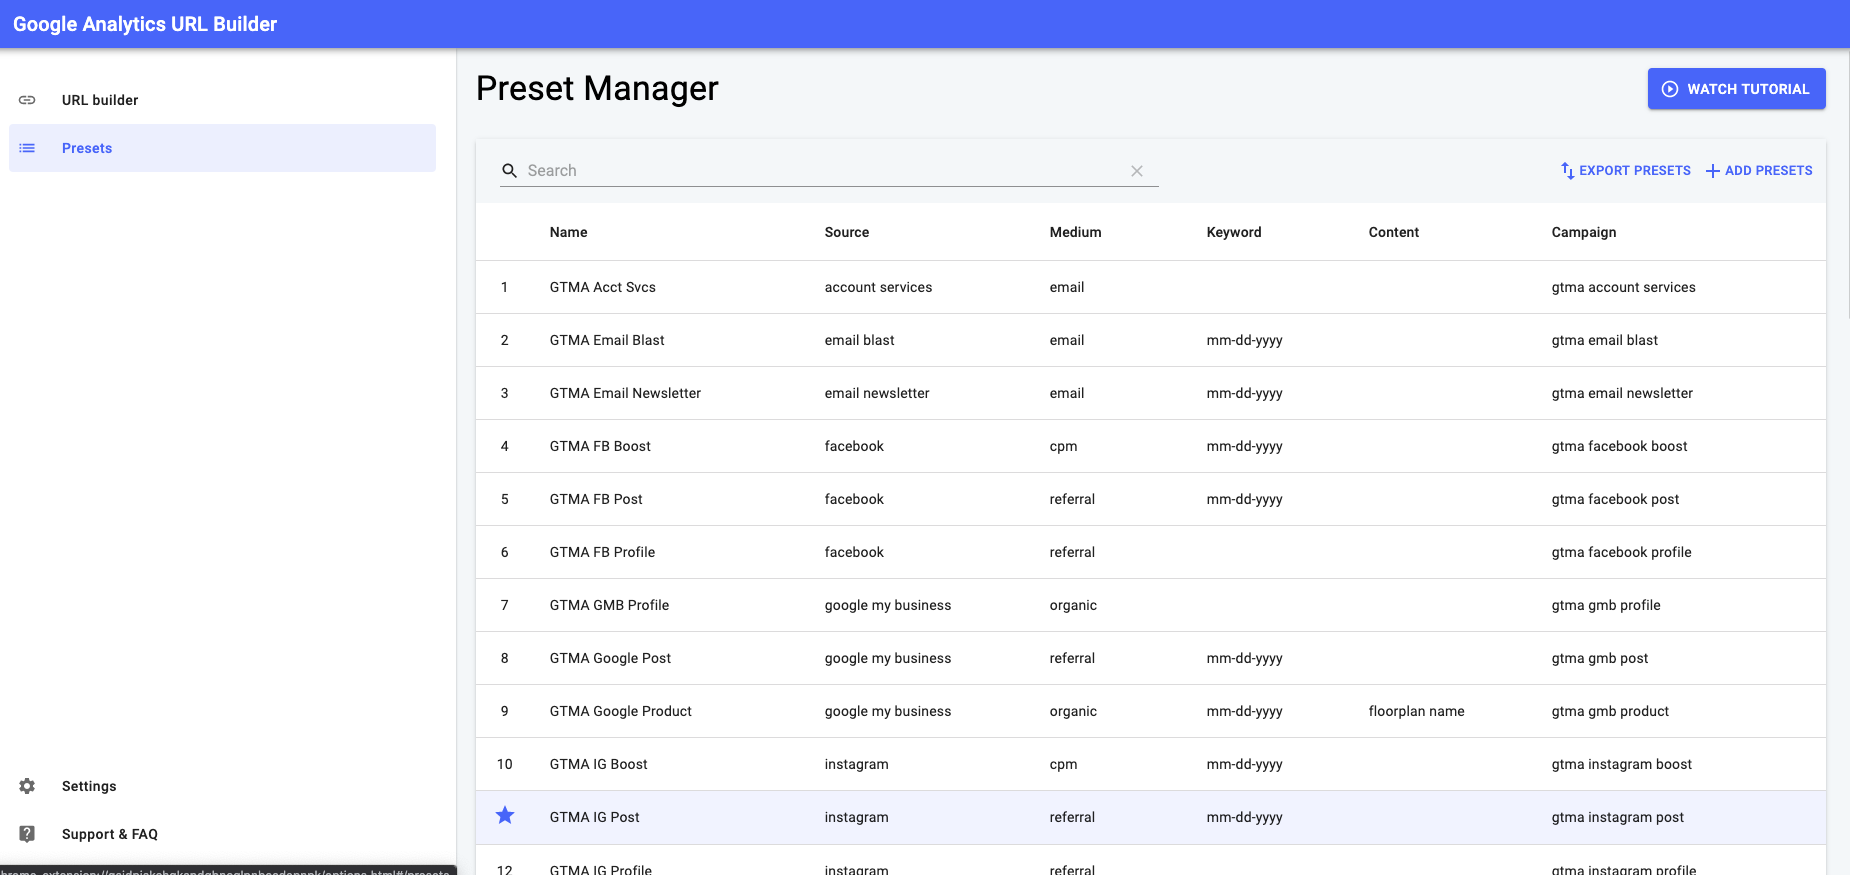This screenshot has height=875, width=1850.
Task: Select the GTMA Acct Svcs preset row
Action: coord(602,287)
